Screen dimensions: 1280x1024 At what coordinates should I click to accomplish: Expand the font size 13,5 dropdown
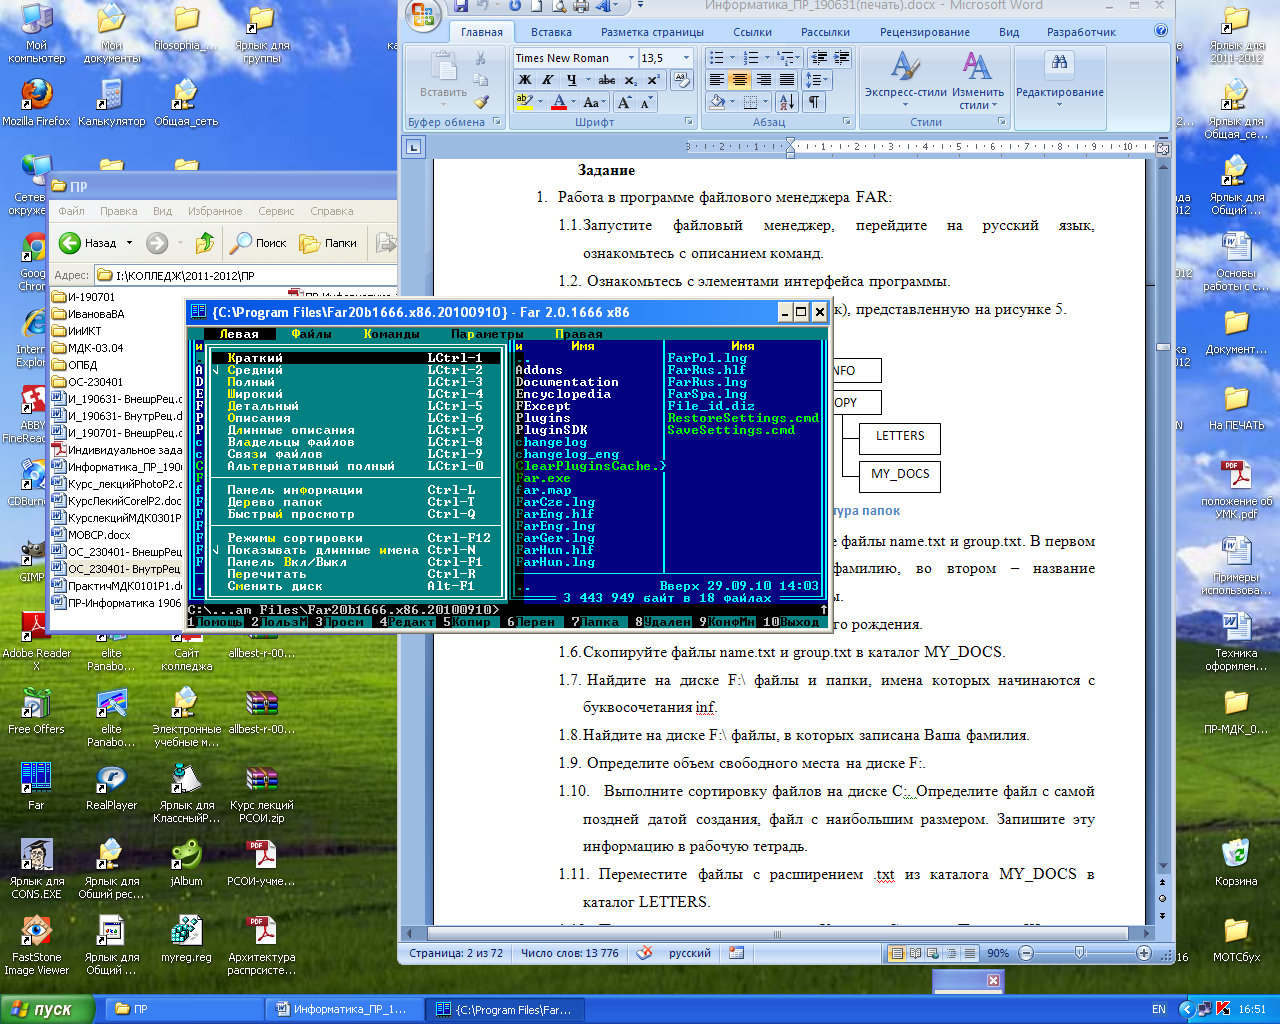tap(686, 58)
